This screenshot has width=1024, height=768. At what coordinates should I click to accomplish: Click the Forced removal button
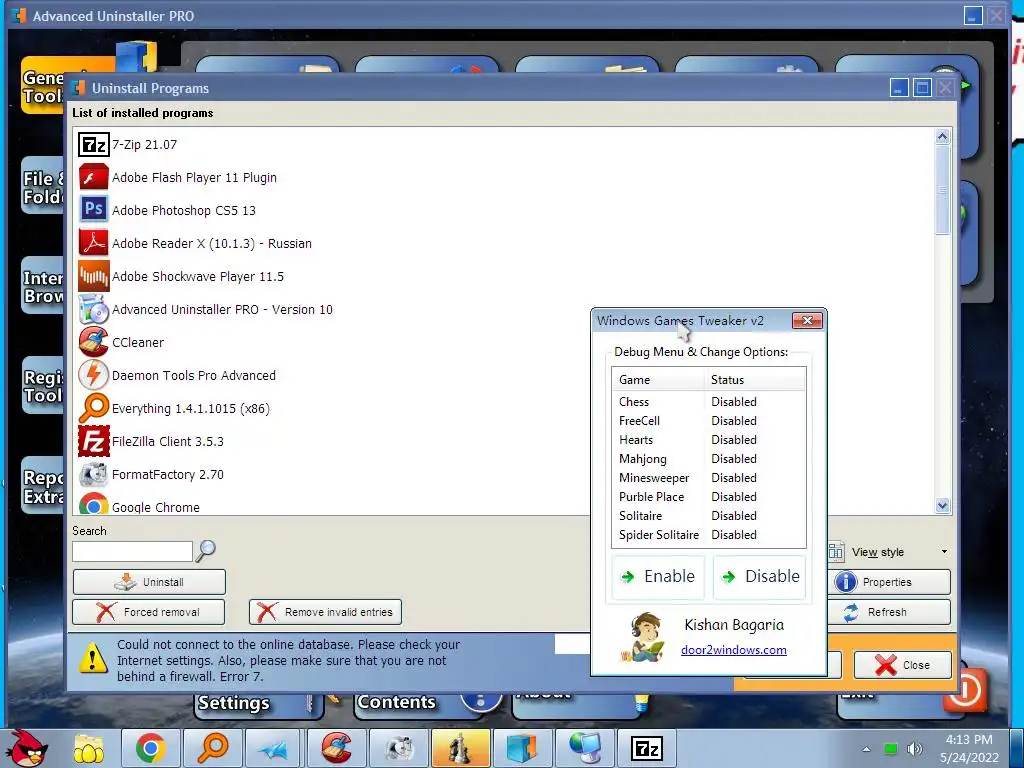click(149, 612)
